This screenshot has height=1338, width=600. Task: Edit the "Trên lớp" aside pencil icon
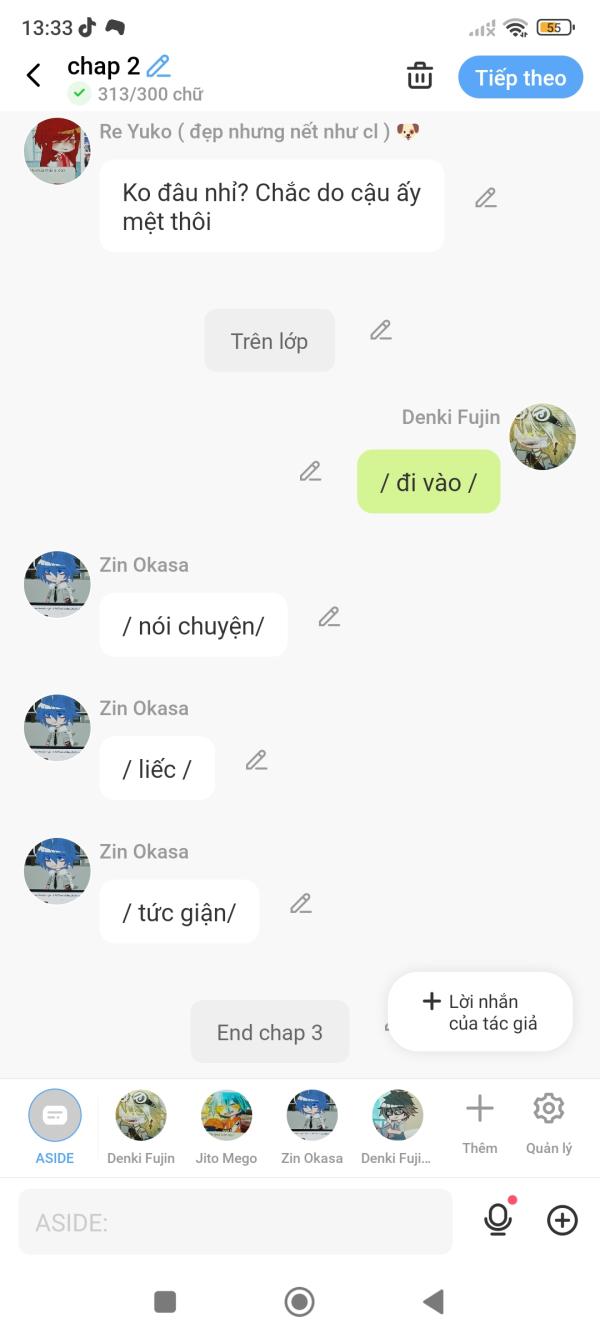point(381,330)
